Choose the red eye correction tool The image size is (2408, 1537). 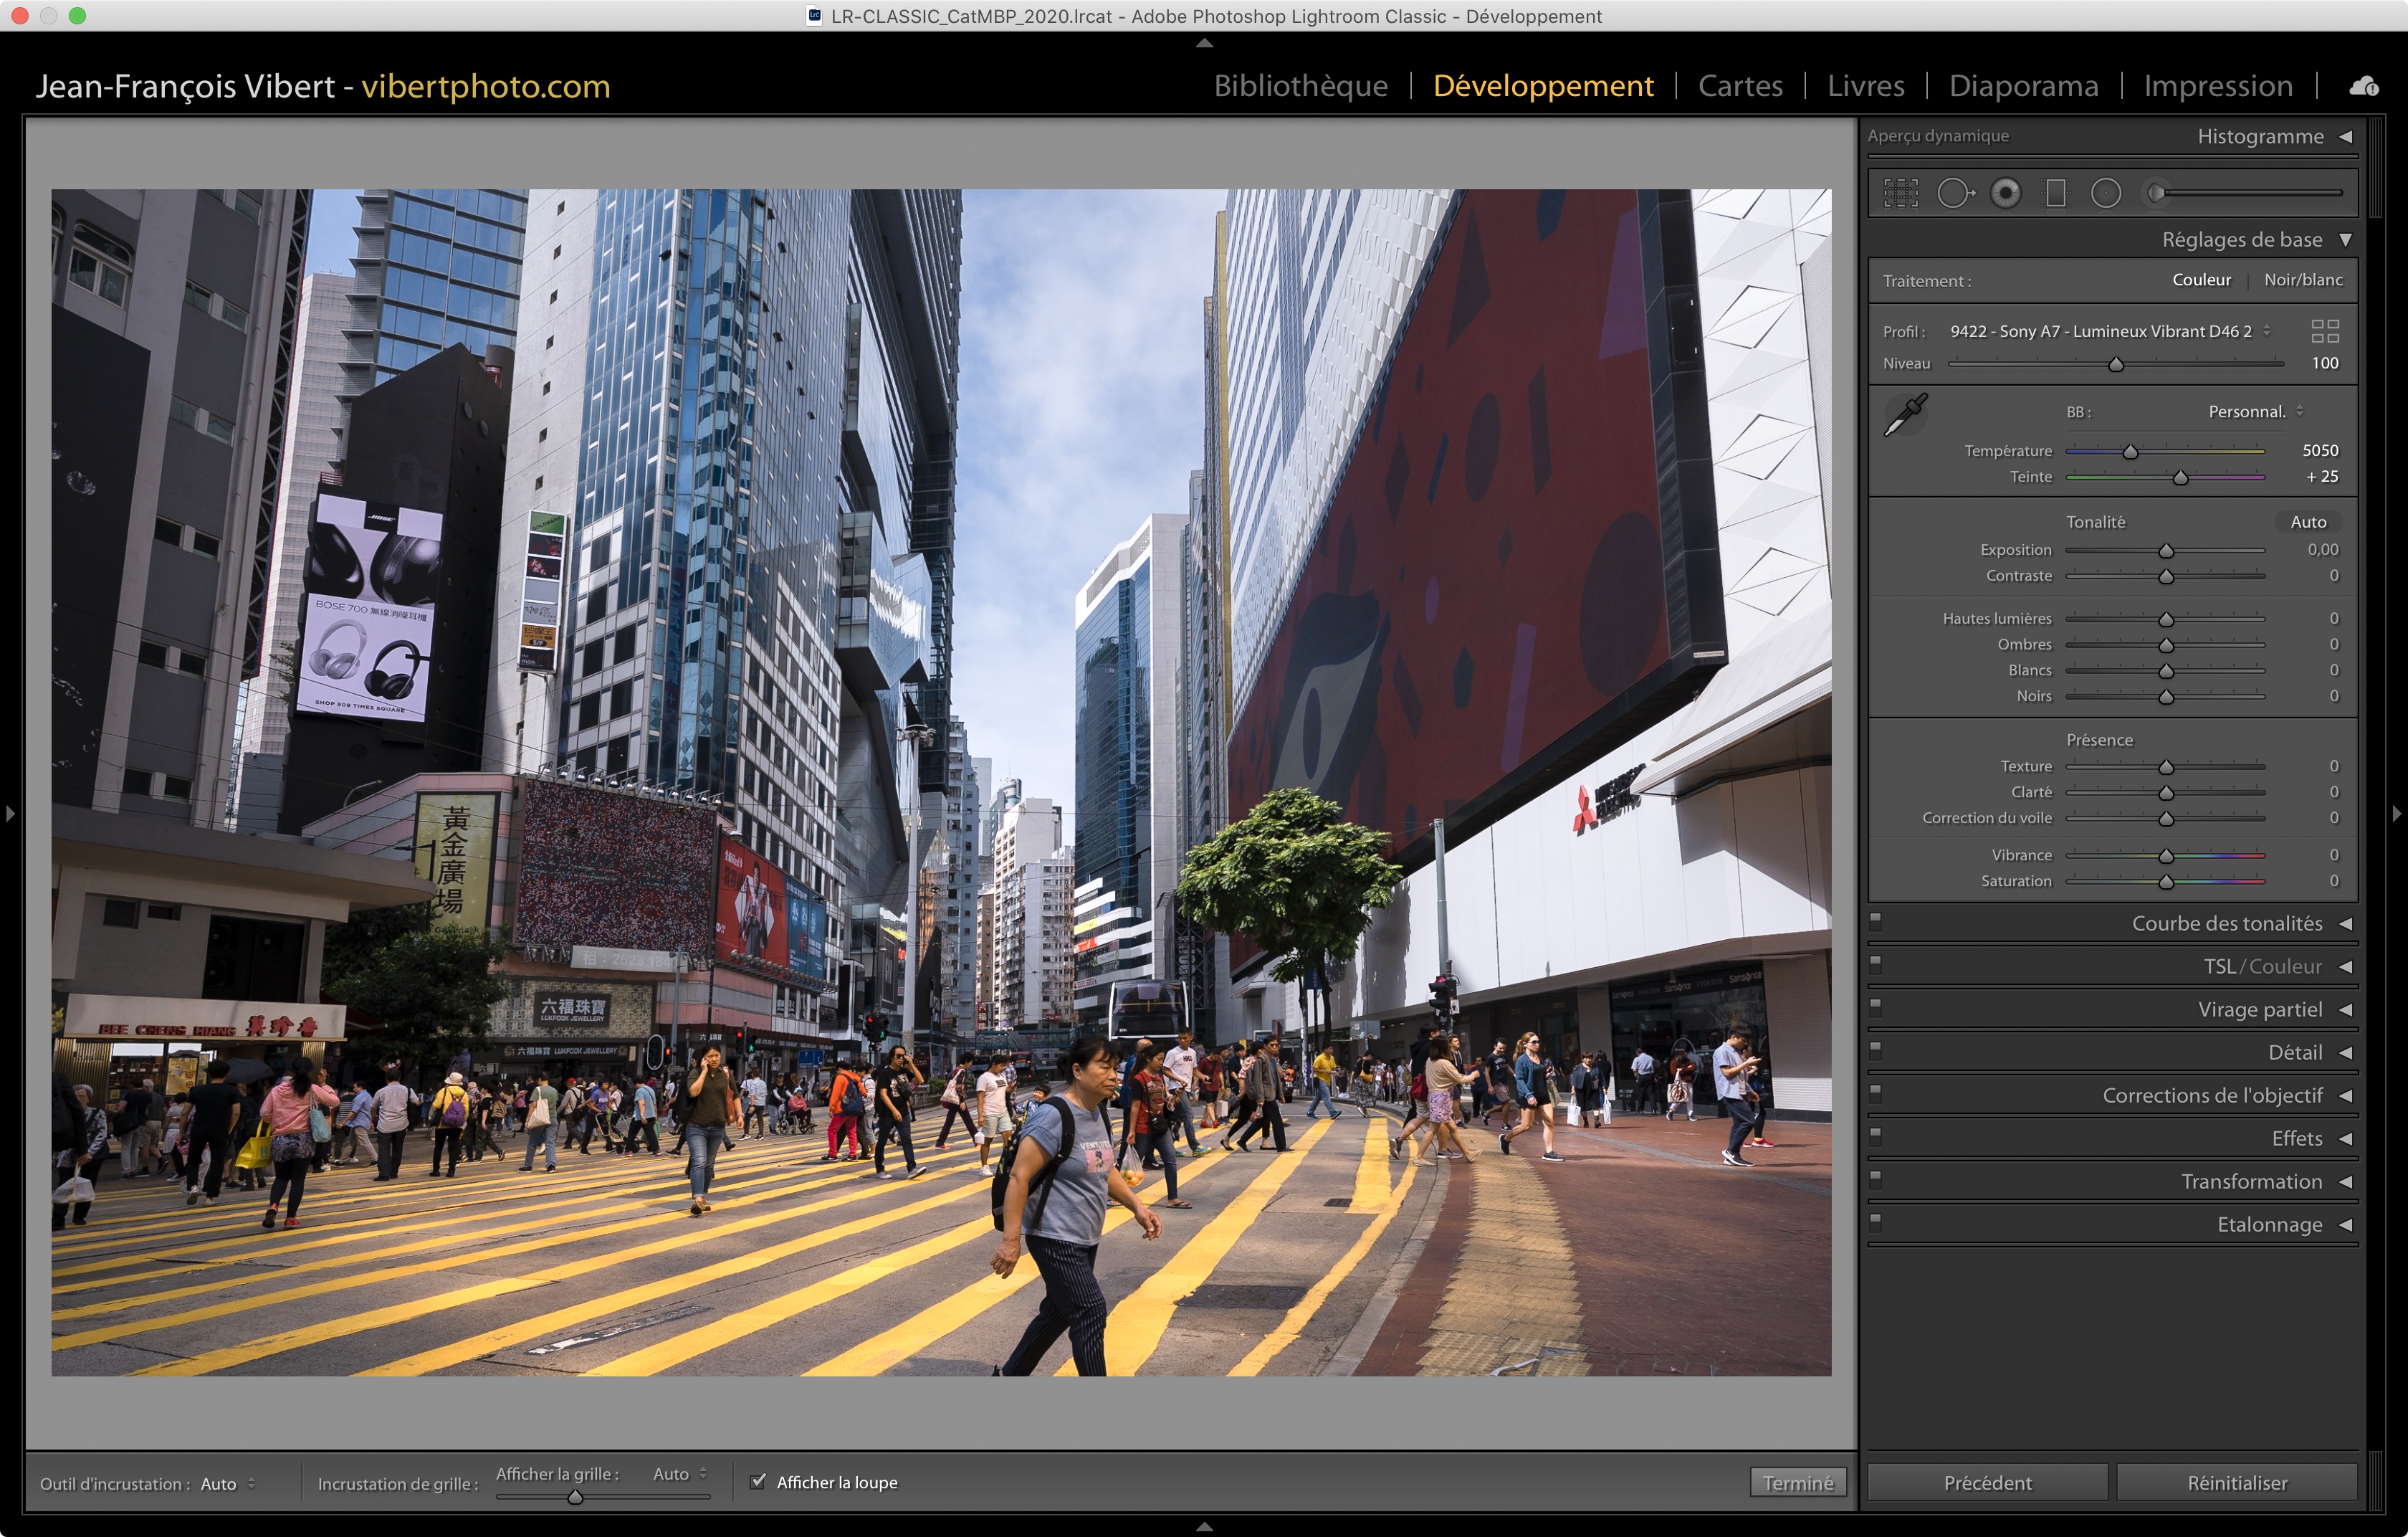[2005, 193]
